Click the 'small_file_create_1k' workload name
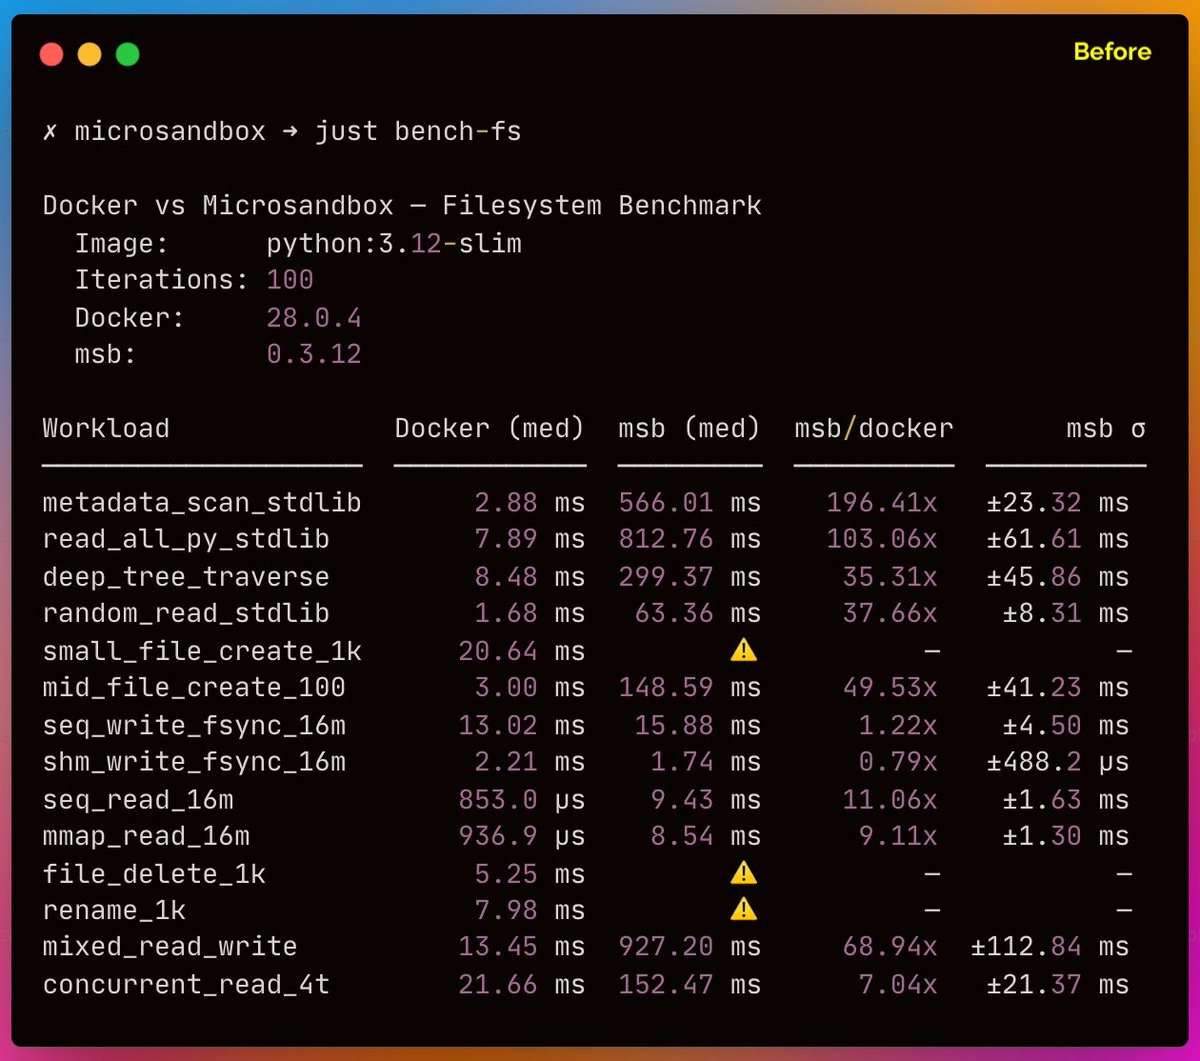 (x=202, y=651)
